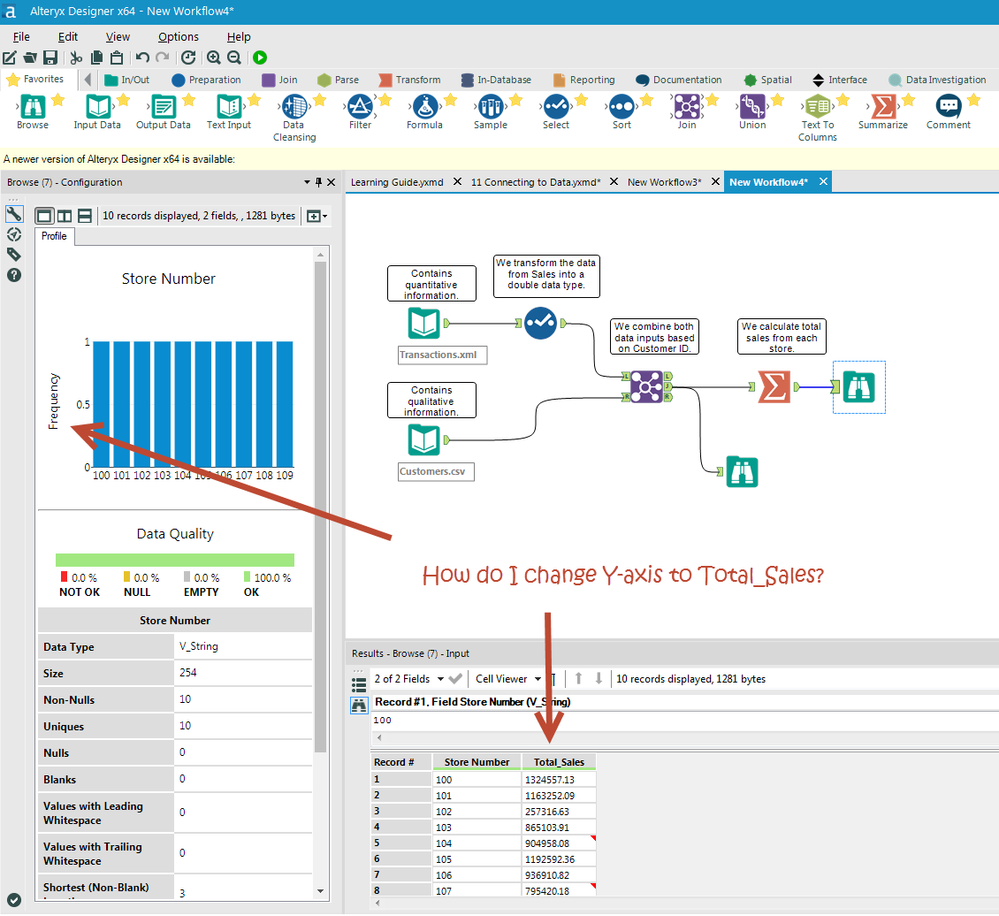The width and height of the screenshot is (999, 916).
Task: Click the Save workflow toolbar icon
Action: tap(50, 57)
